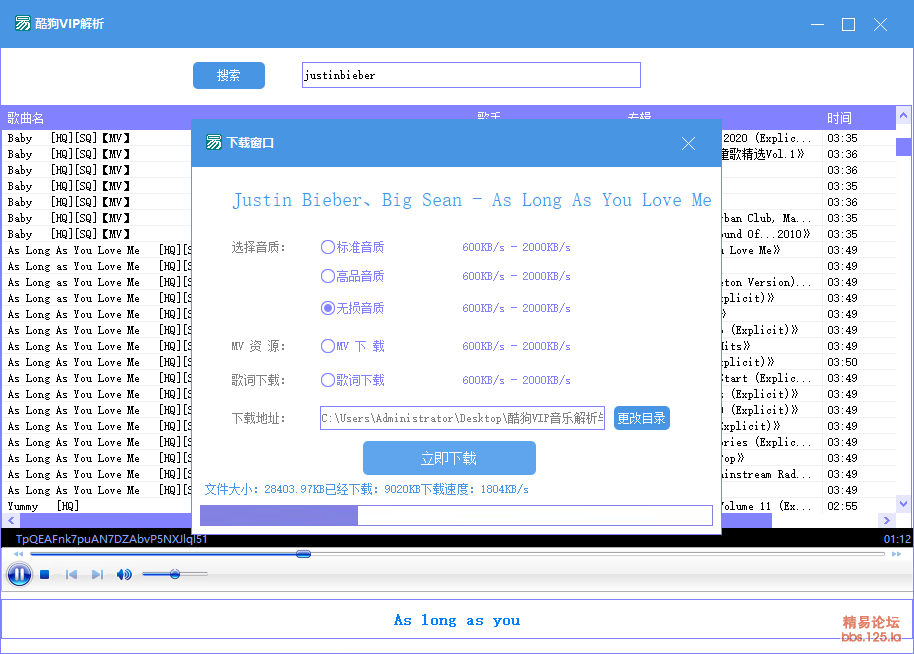Select the 高品音质 quality option
The height and width of the screenshot is (654, 914).
click(352, 276)
